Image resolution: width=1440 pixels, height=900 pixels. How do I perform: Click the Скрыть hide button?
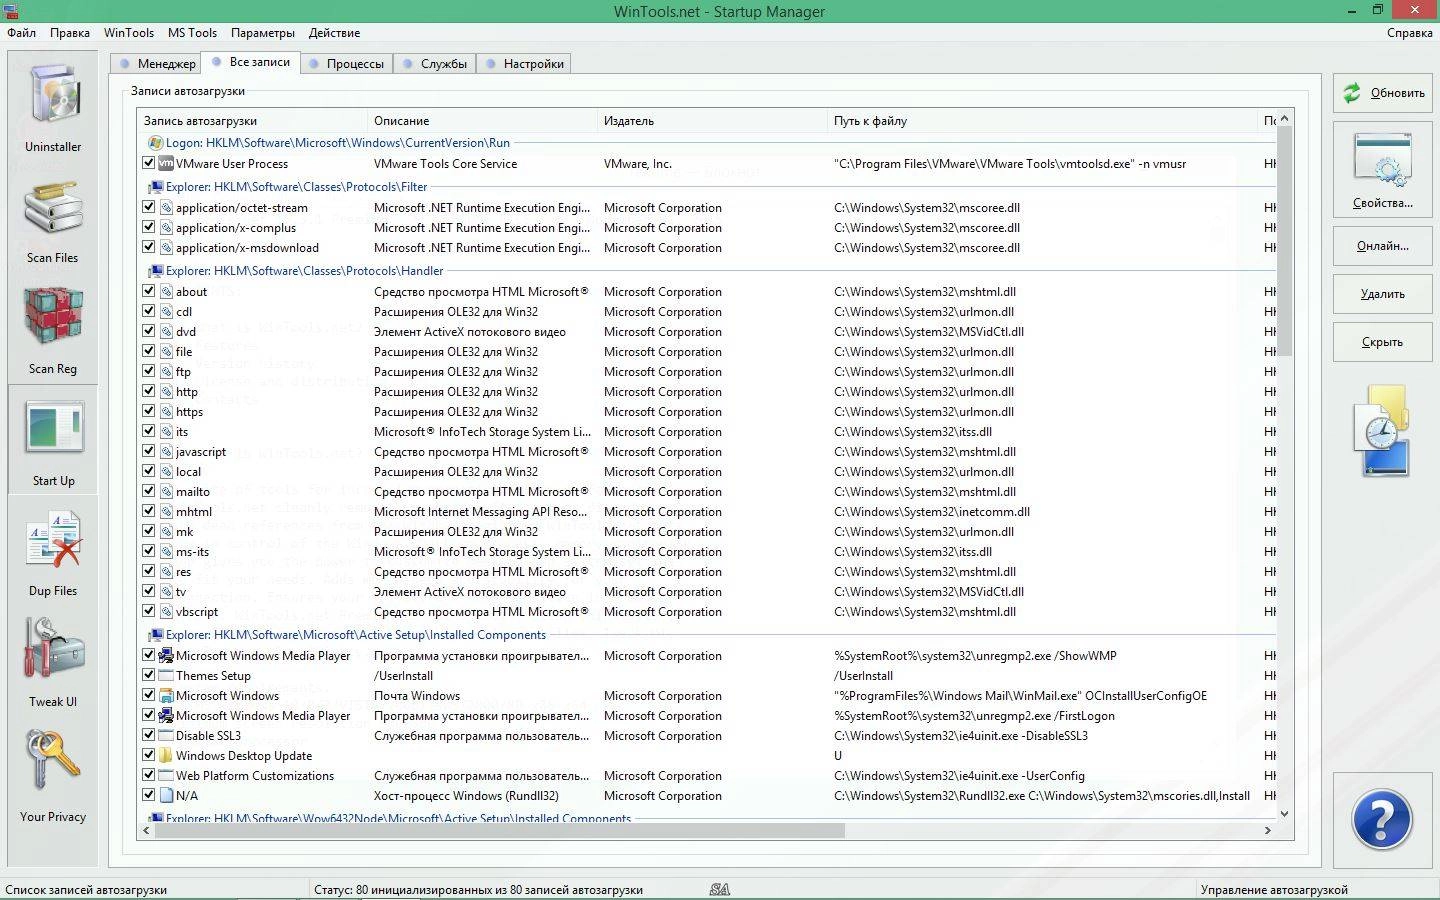[1382, 342]
